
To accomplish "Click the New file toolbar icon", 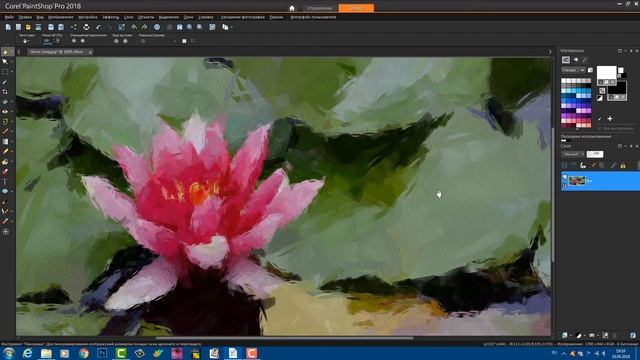I will point(8,27).
